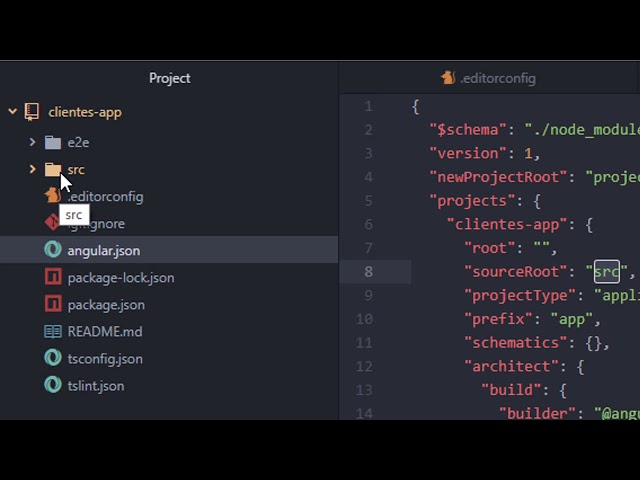The width and height of the screenshot is (640, 480).
Task: Collapse the clientes-app project root chevron
Action: click(13, 111)
